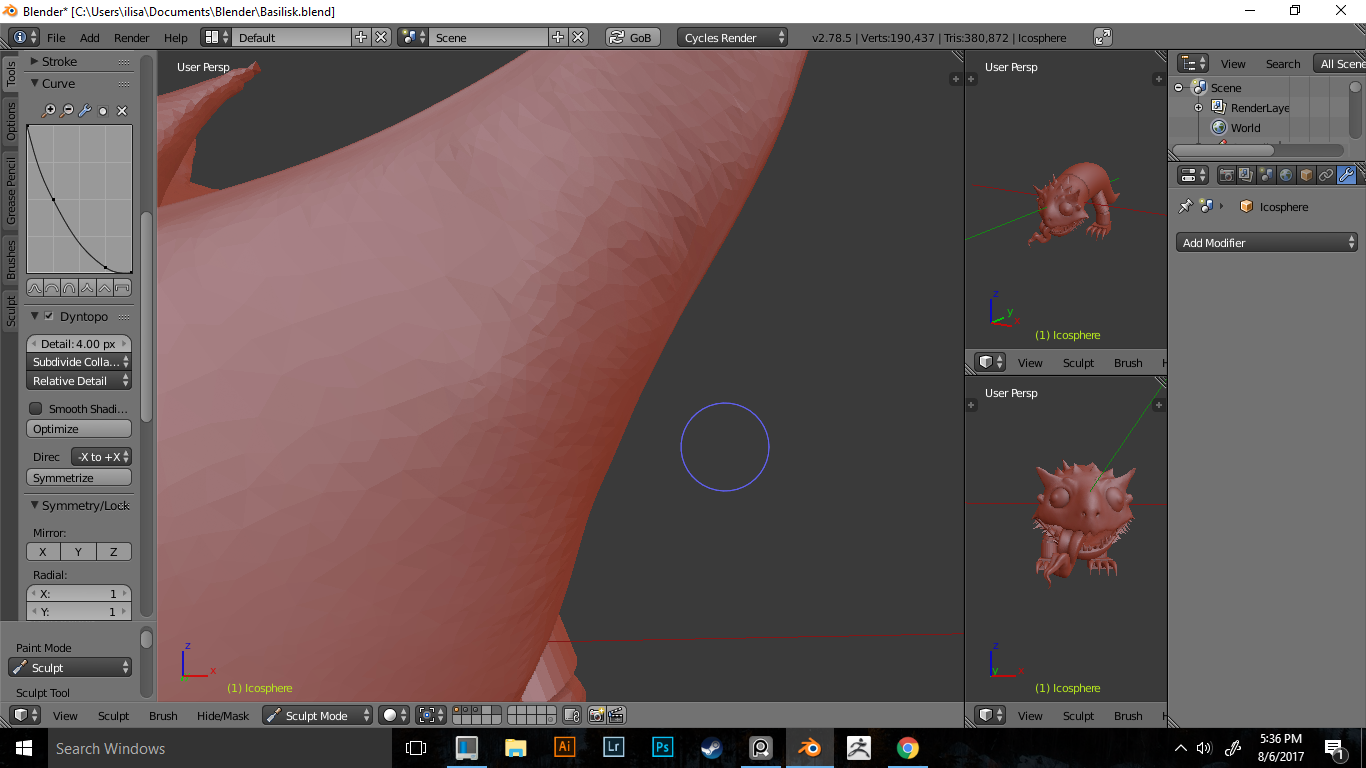Image resolution: width=1366 pixels, height=768 pixels.
Task: Open Render Layers properties tab
Action: click(x=1246, y=175)
